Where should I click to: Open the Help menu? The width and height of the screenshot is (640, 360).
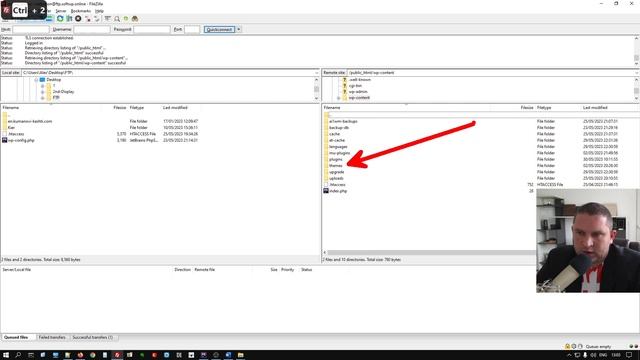[x=99, y=11]
